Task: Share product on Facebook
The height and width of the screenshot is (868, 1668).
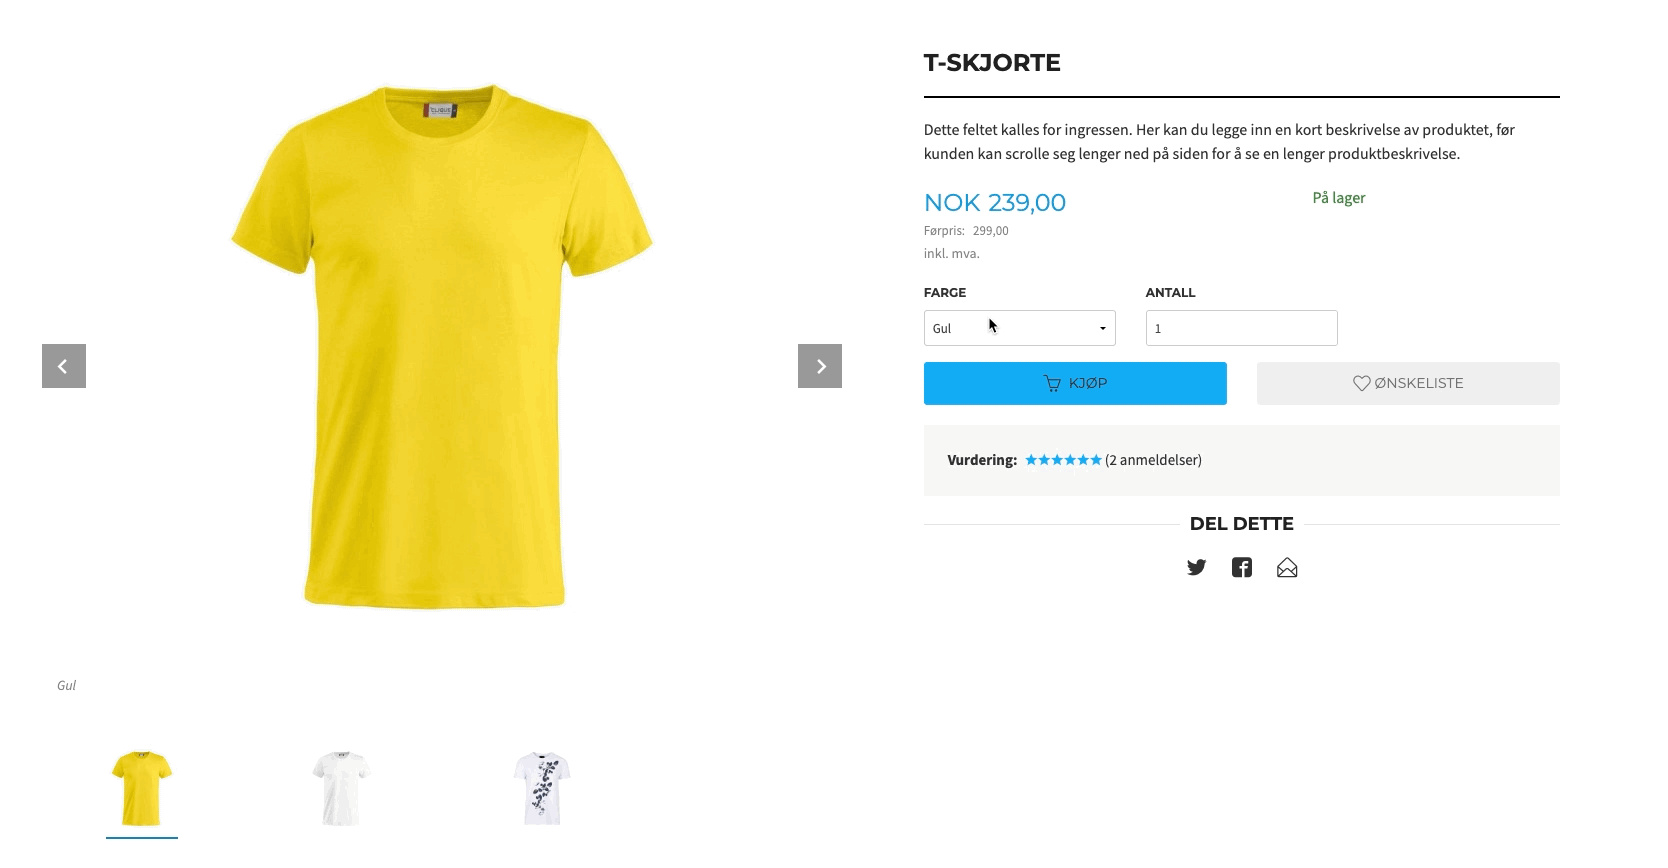Action: [x=1242, y=568]
